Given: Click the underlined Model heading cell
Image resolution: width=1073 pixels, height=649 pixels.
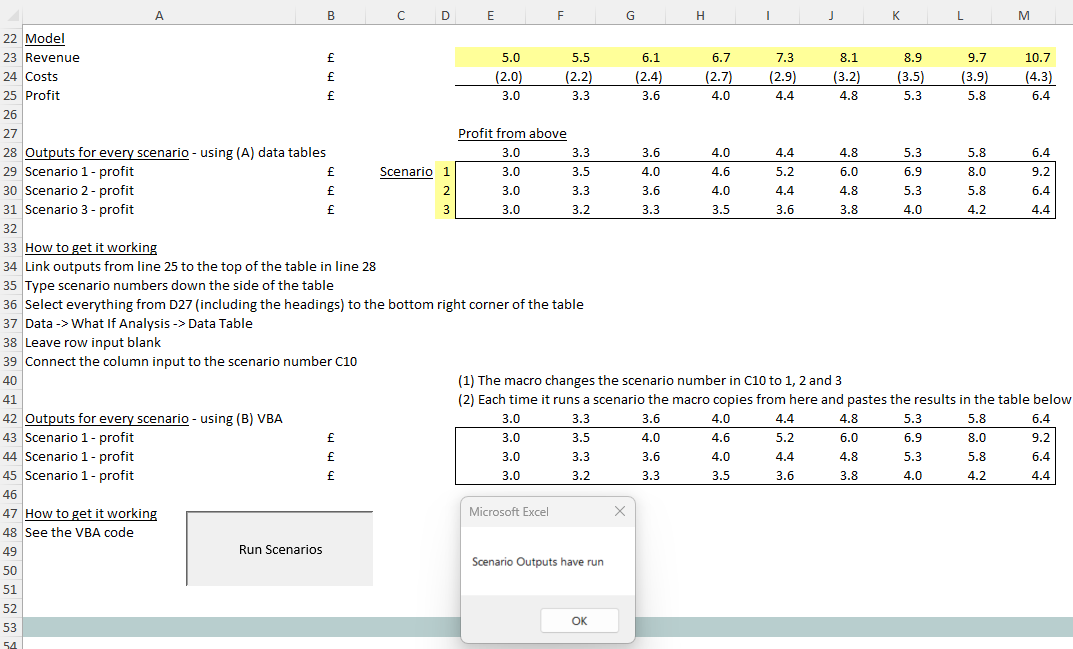Looking at the screenshot, I should point(44,39).
